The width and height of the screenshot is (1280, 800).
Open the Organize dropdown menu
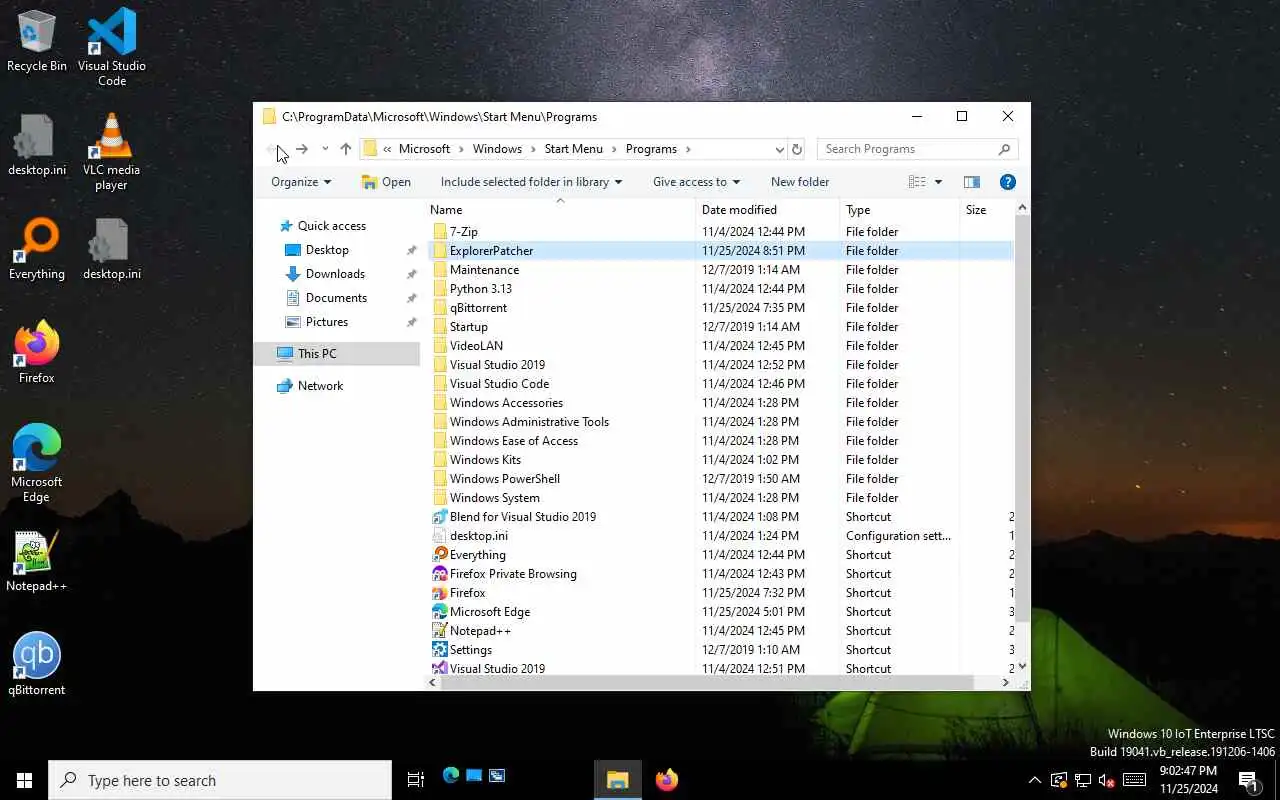coord(301,182)
